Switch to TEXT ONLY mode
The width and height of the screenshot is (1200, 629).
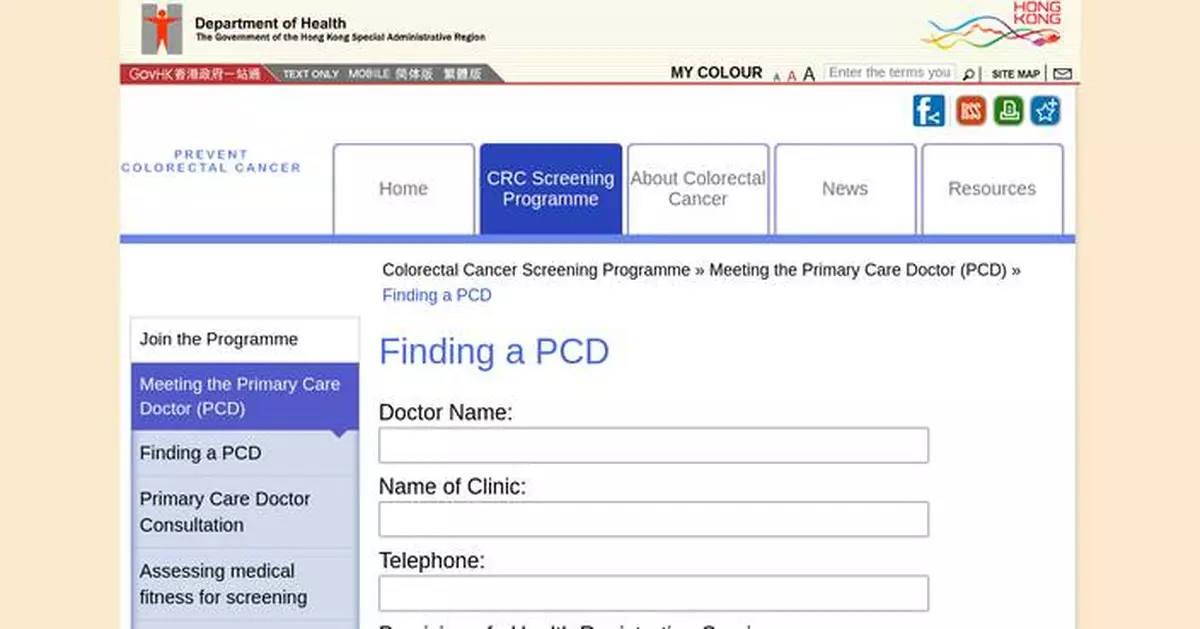(x=309, y=73)
